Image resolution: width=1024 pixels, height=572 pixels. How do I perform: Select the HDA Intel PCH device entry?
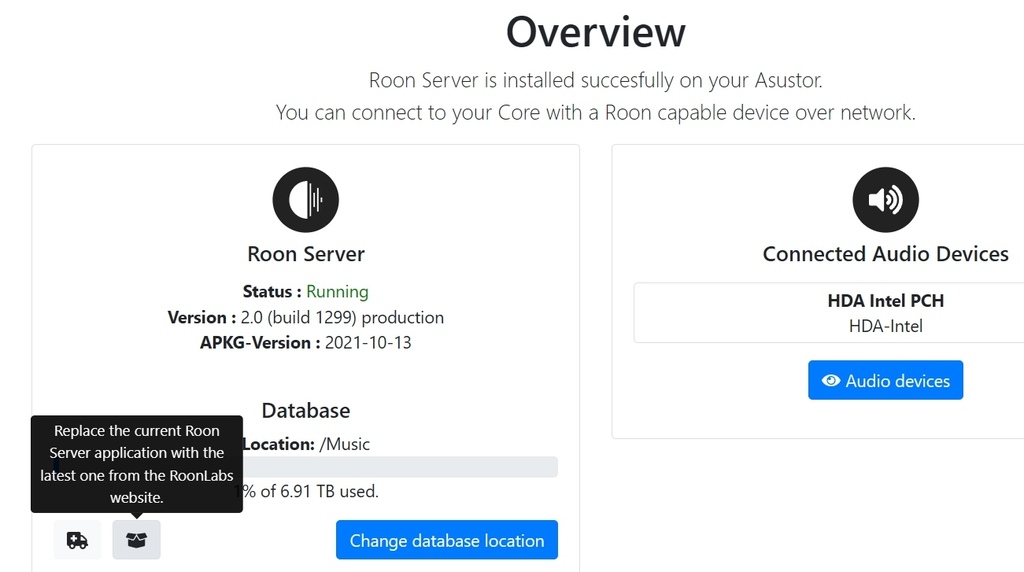(885, 301)
